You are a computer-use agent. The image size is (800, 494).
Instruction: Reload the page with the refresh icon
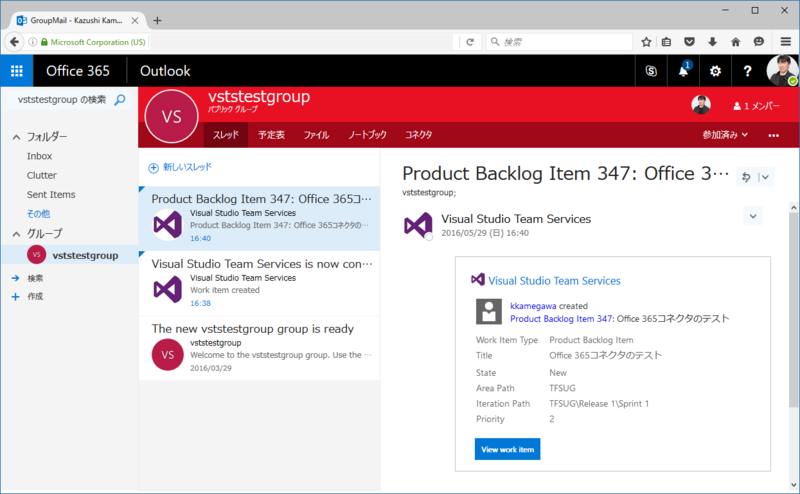click(470, 42)
